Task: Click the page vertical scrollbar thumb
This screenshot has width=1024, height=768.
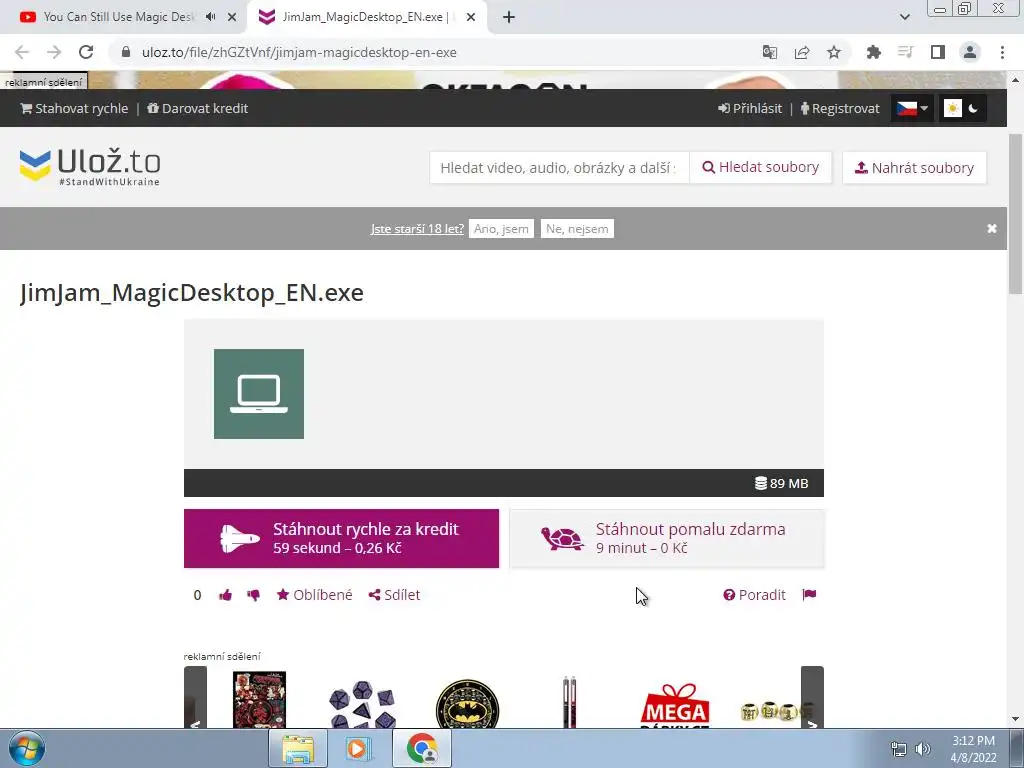Action: pos(1016,214)
